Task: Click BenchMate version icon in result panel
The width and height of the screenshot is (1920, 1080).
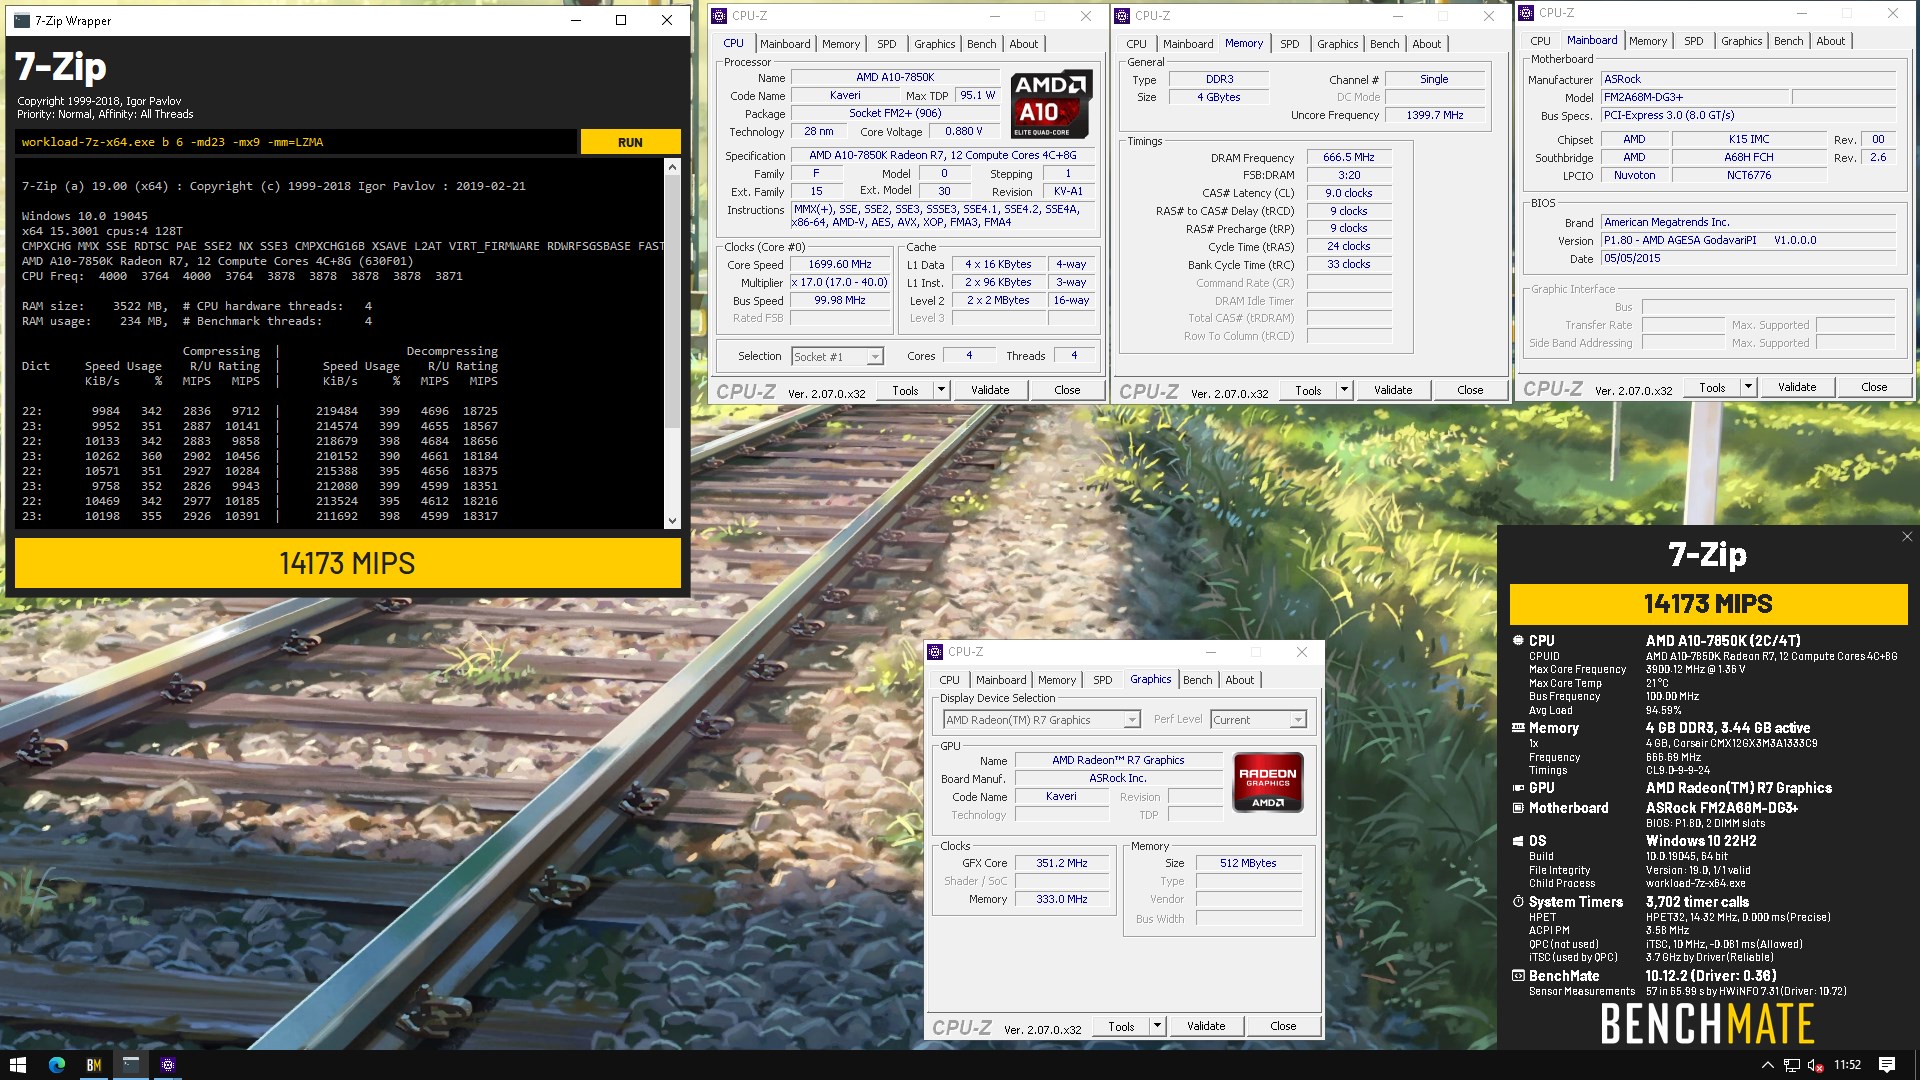Action: [x=1518, y=976]
